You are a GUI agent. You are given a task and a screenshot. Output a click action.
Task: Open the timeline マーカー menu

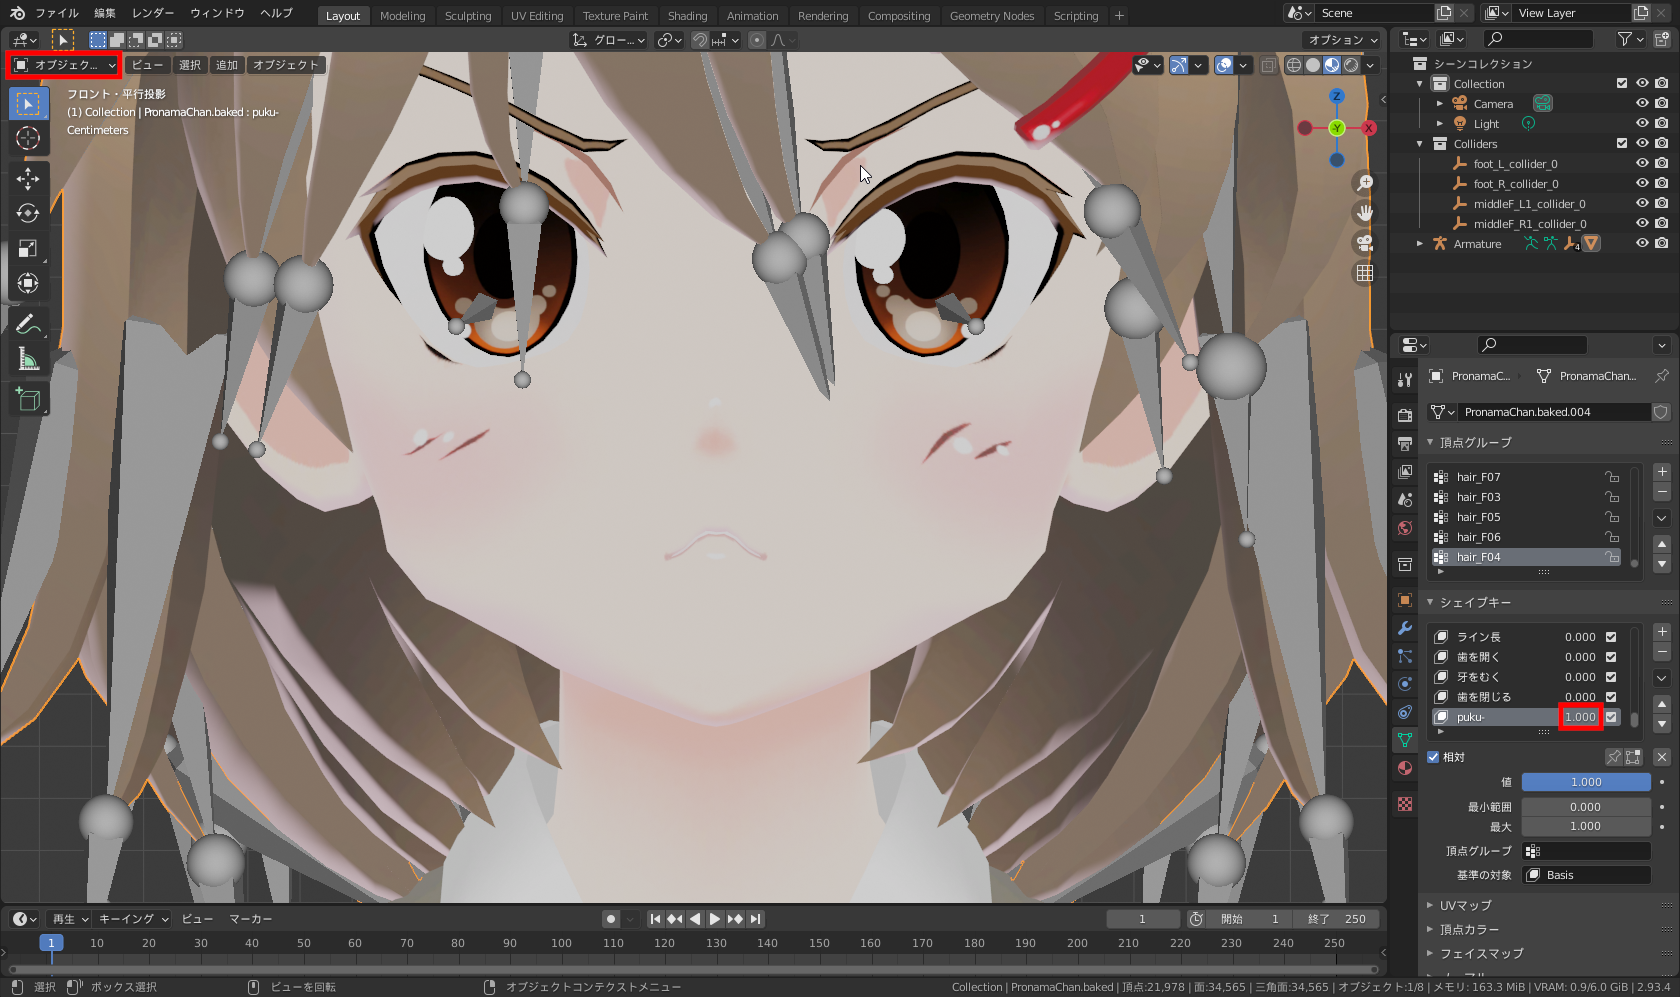251,919
